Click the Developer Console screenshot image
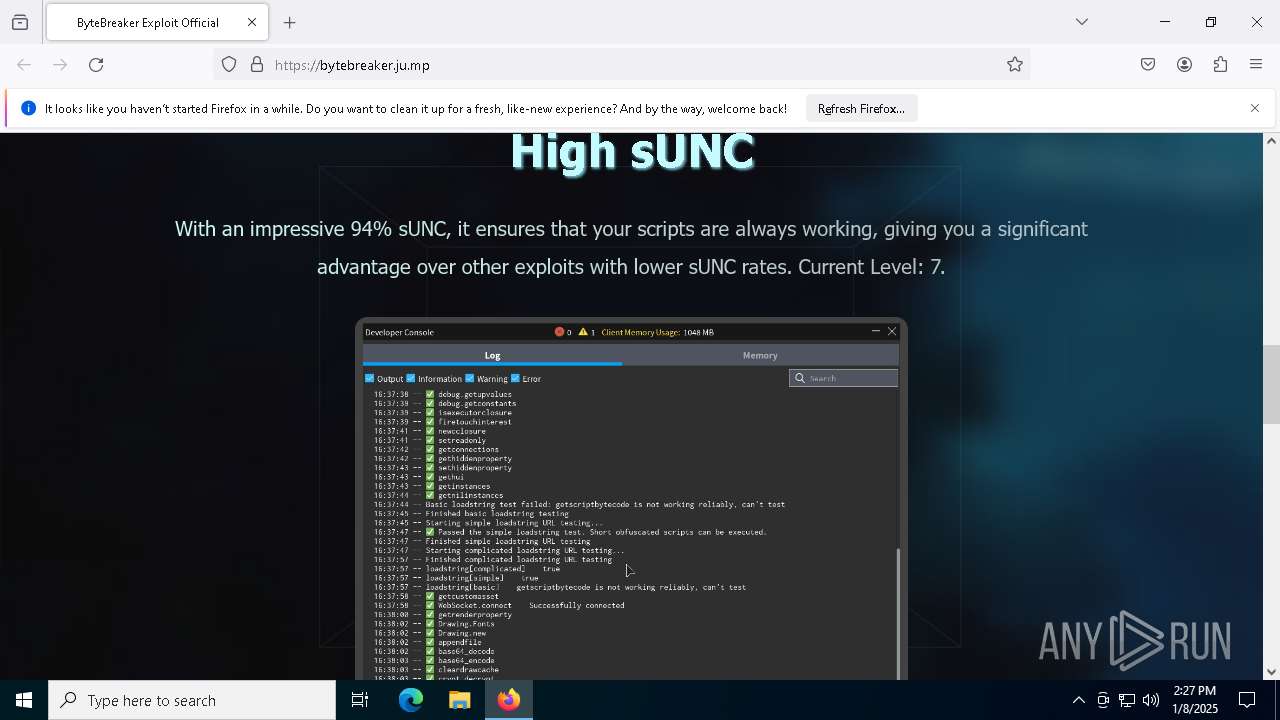1280x720 pixels. (631, 500)
